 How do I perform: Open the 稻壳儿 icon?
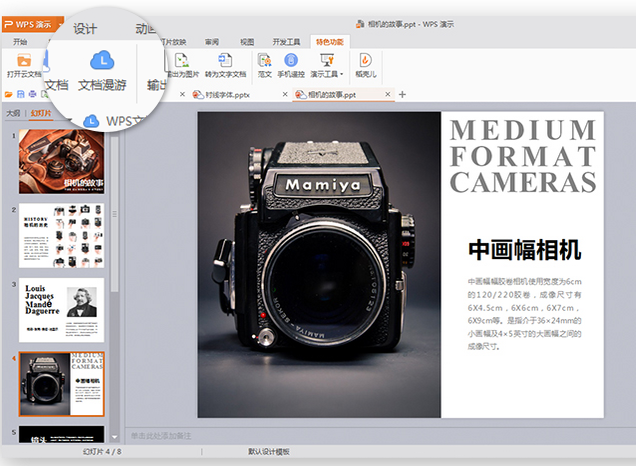point(366,61)
